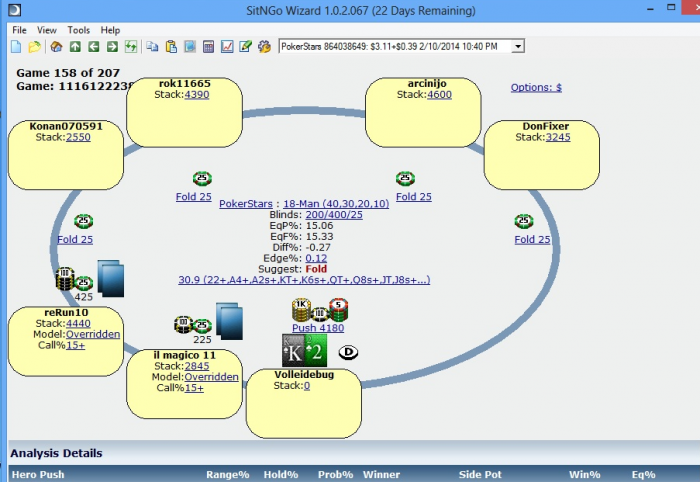Click the Side Pot column header
Image resolution: width=700 pixels, height=482 pixels.
pyautogui.click(x=480, y=474)
